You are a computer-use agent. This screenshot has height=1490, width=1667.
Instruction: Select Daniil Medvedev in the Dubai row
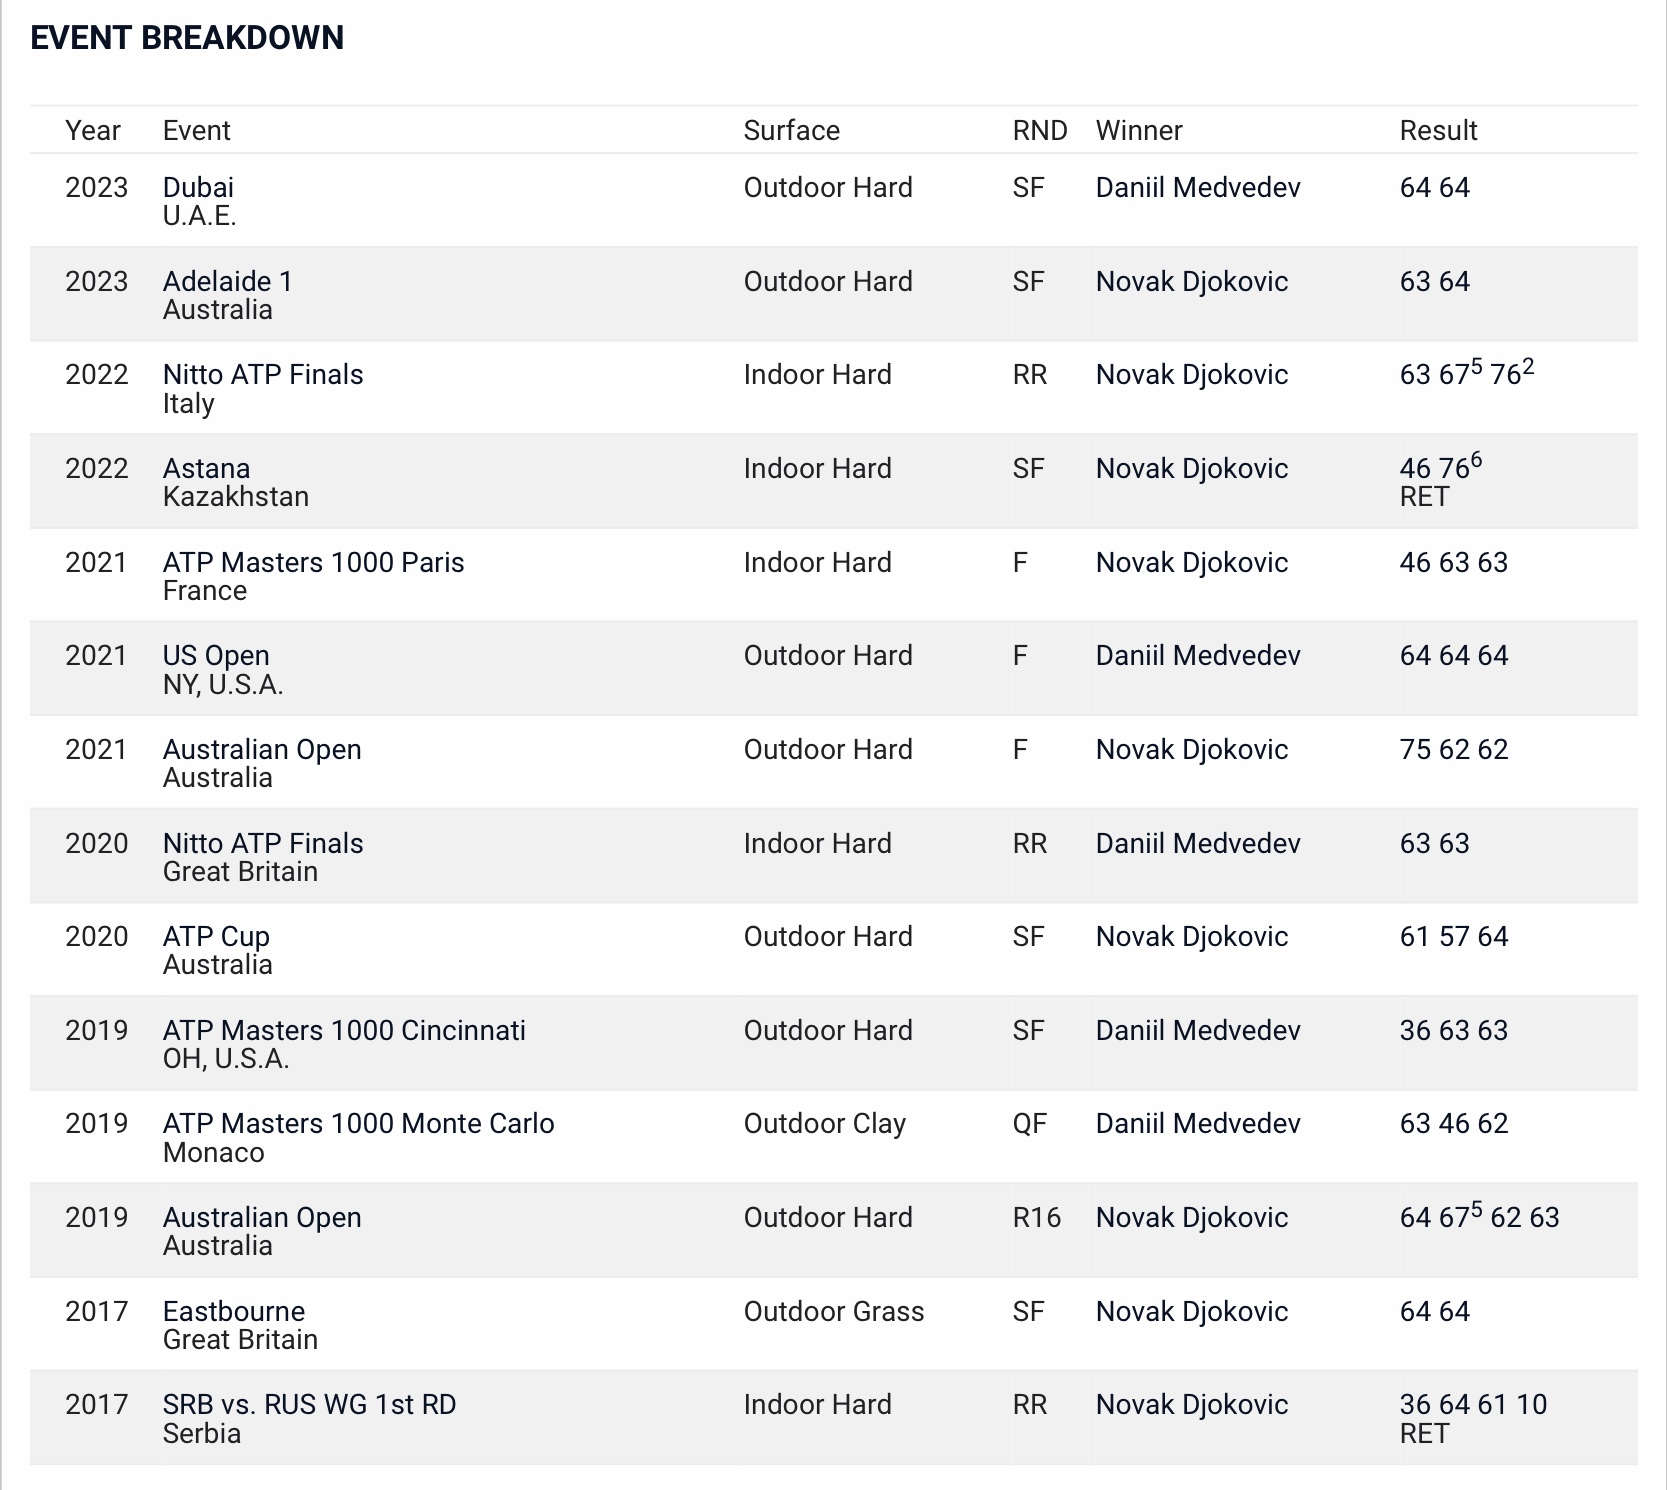point(1198,188)
